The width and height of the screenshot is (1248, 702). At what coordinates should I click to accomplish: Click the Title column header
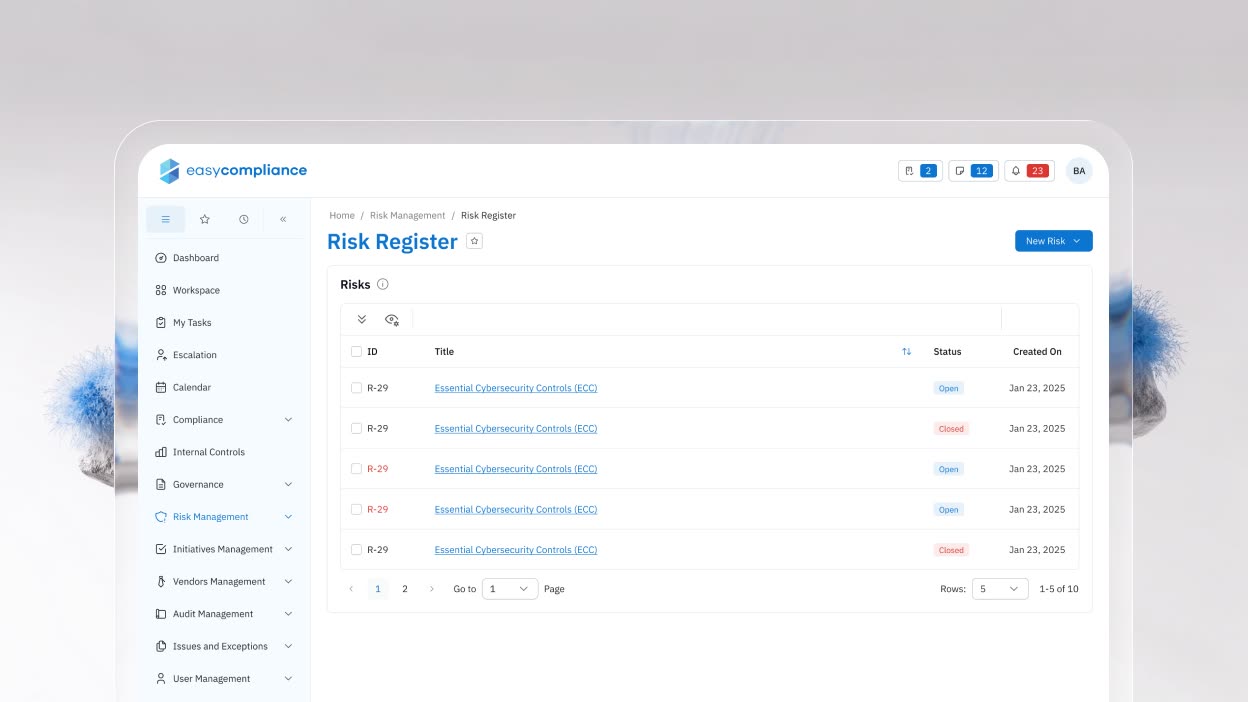click(444, 352)
